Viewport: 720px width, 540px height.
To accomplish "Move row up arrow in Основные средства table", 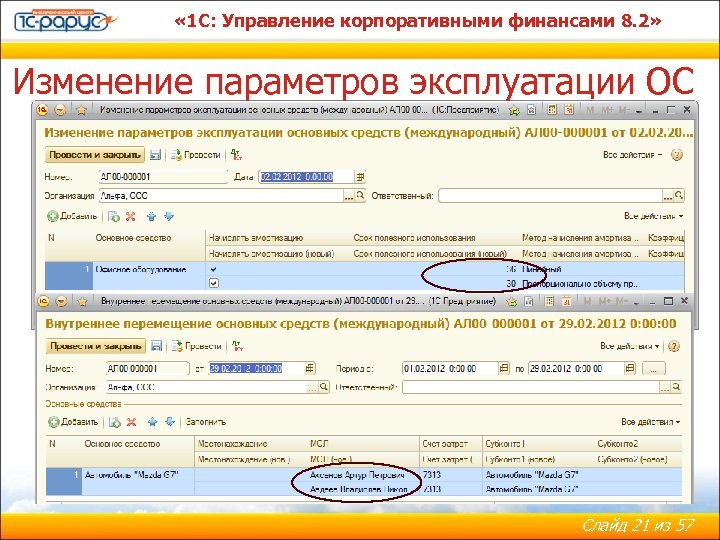I will click(152, 422).
